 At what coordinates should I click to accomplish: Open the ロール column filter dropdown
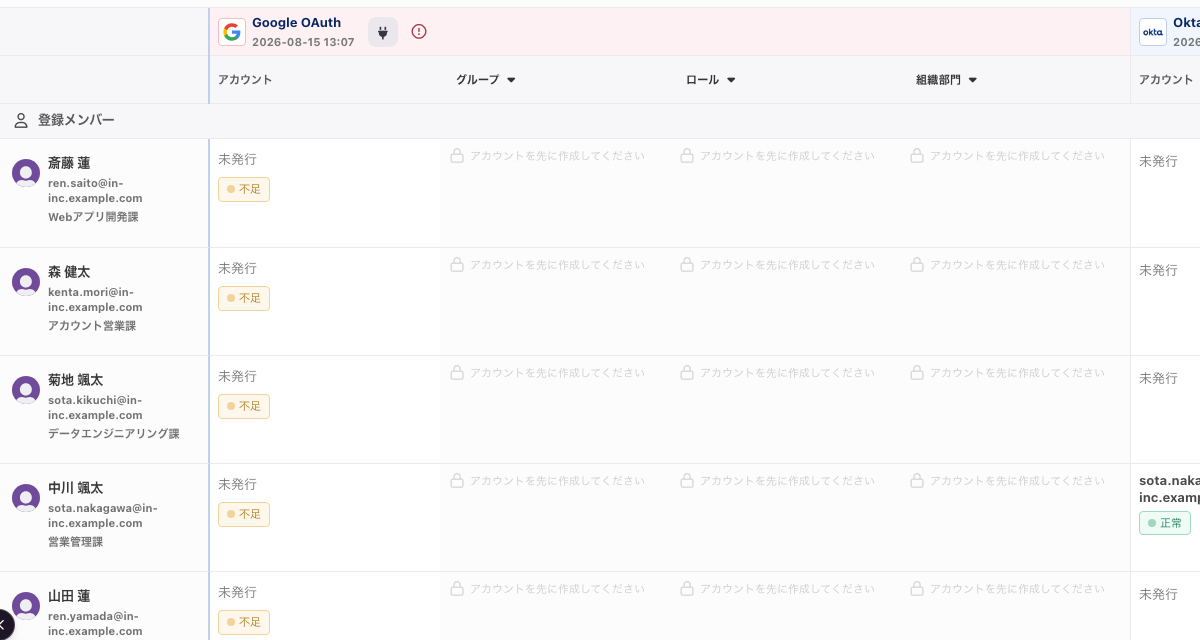731,80
